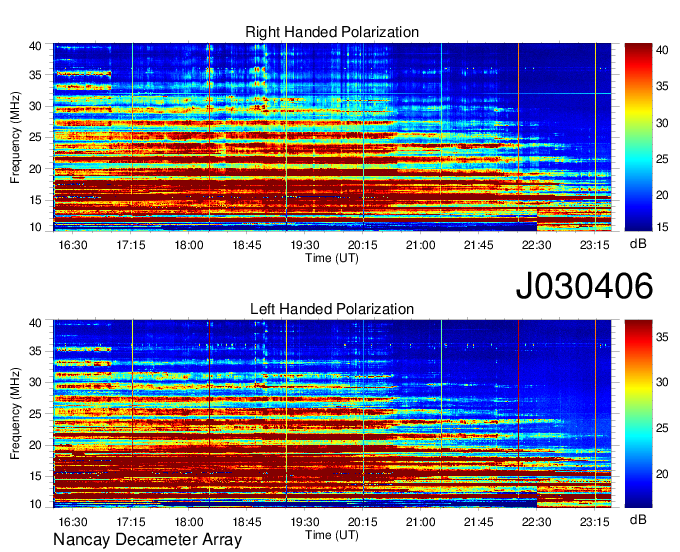Click the 21:00 time tick of upper plot
This screenshot has width=680, height=552.
421,245
